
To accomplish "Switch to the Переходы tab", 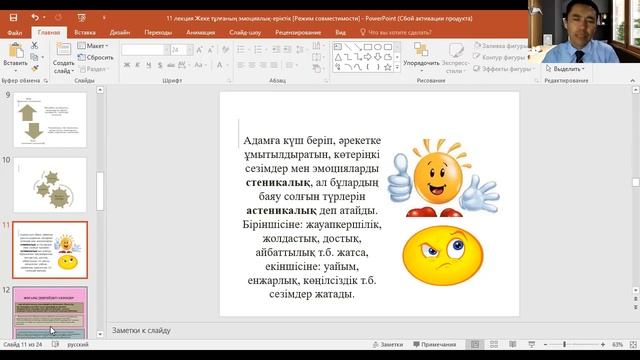I will [x=158, y=32].
